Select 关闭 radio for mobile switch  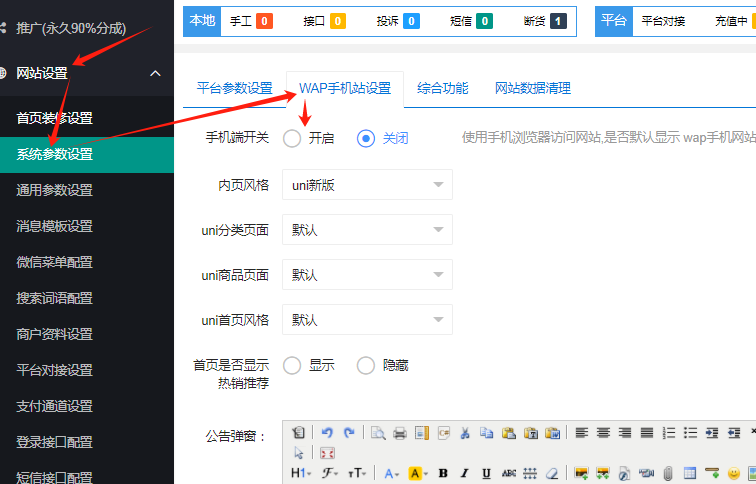pyautogui.click(x=366, y=138)
